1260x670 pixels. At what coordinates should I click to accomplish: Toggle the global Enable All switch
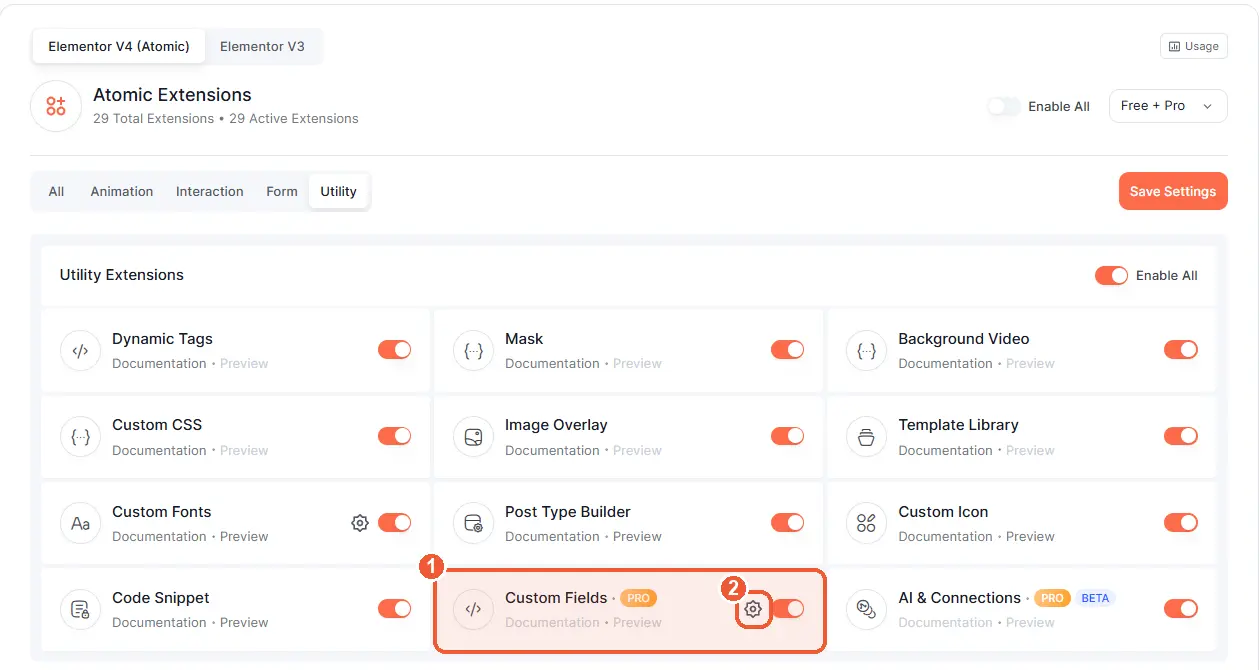pyautogui.click(x=1004, y=106)
